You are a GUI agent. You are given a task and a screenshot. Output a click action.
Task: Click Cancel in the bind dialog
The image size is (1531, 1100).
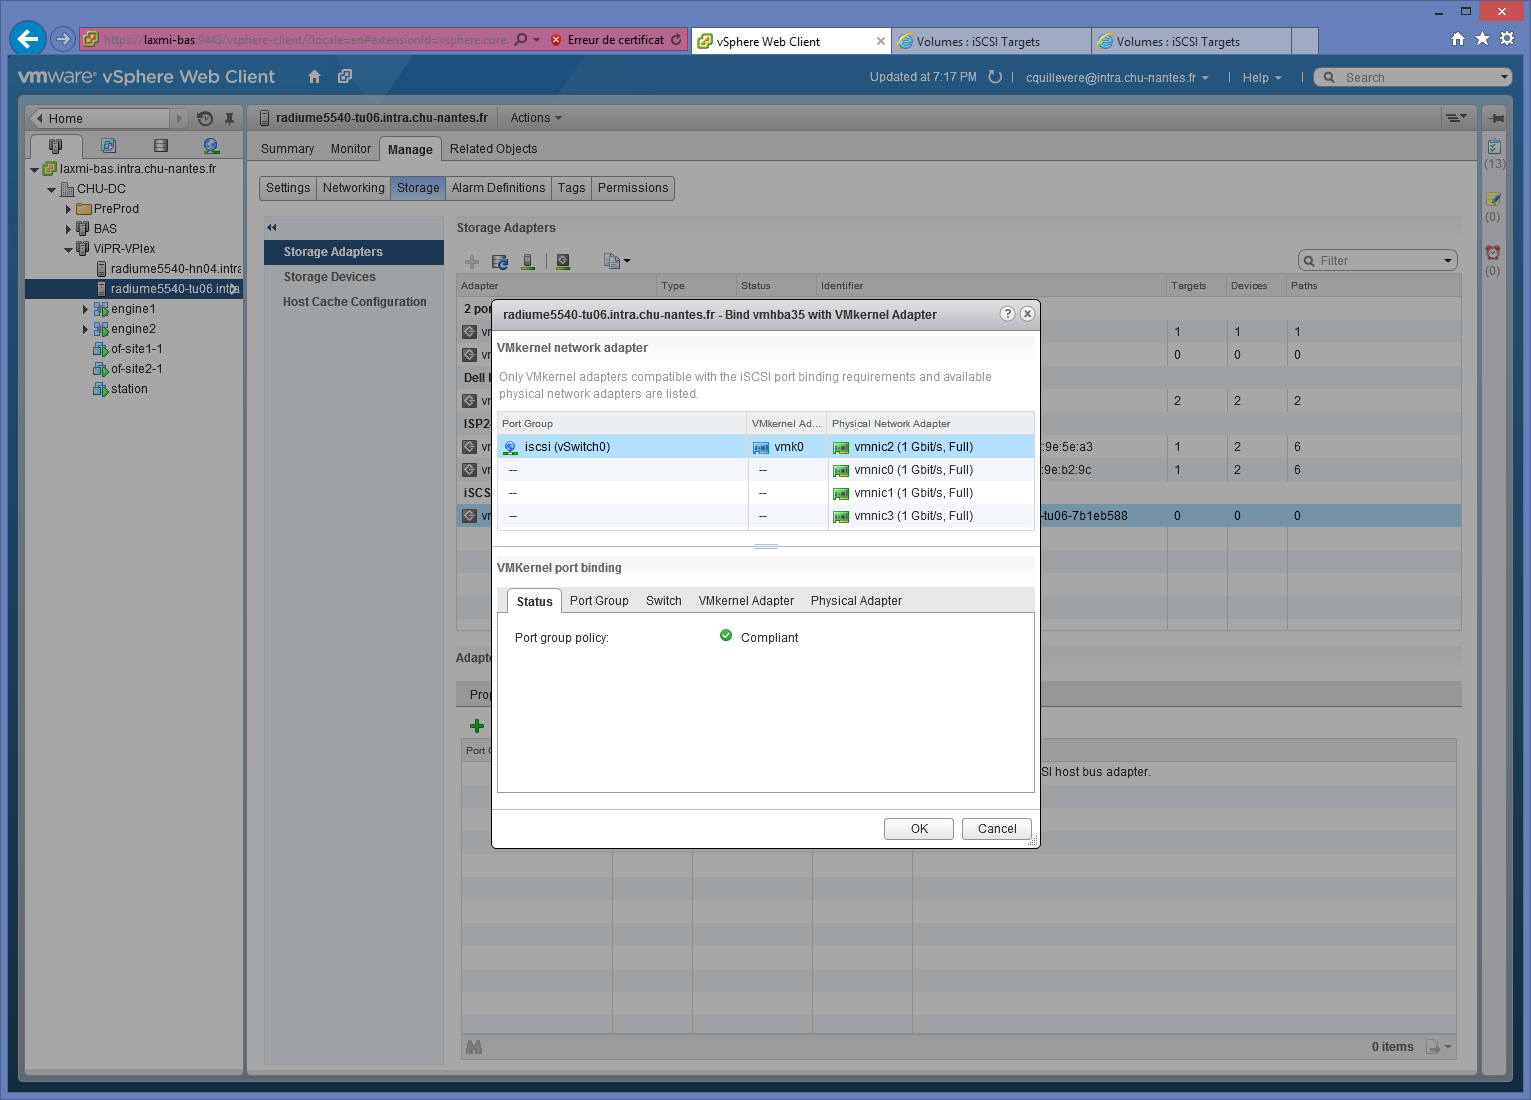point(996,829)
